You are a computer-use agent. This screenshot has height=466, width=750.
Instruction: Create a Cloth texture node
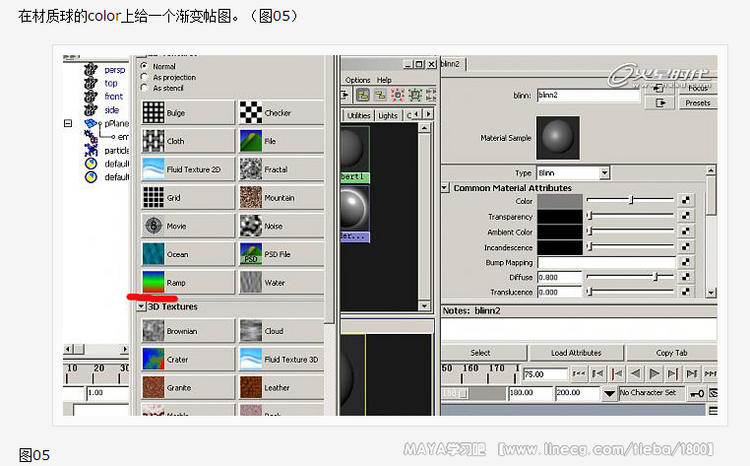(x=188, y=141)
